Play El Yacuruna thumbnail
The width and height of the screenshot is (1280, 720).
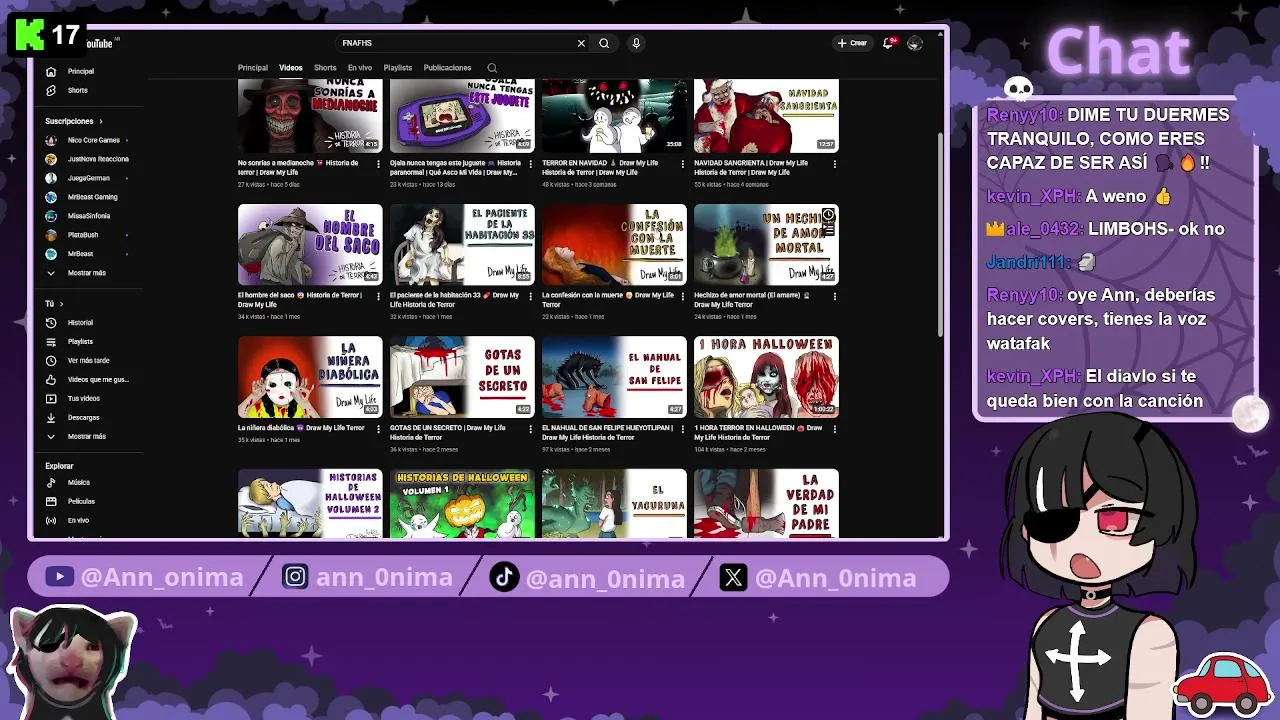tap(614, 503)
